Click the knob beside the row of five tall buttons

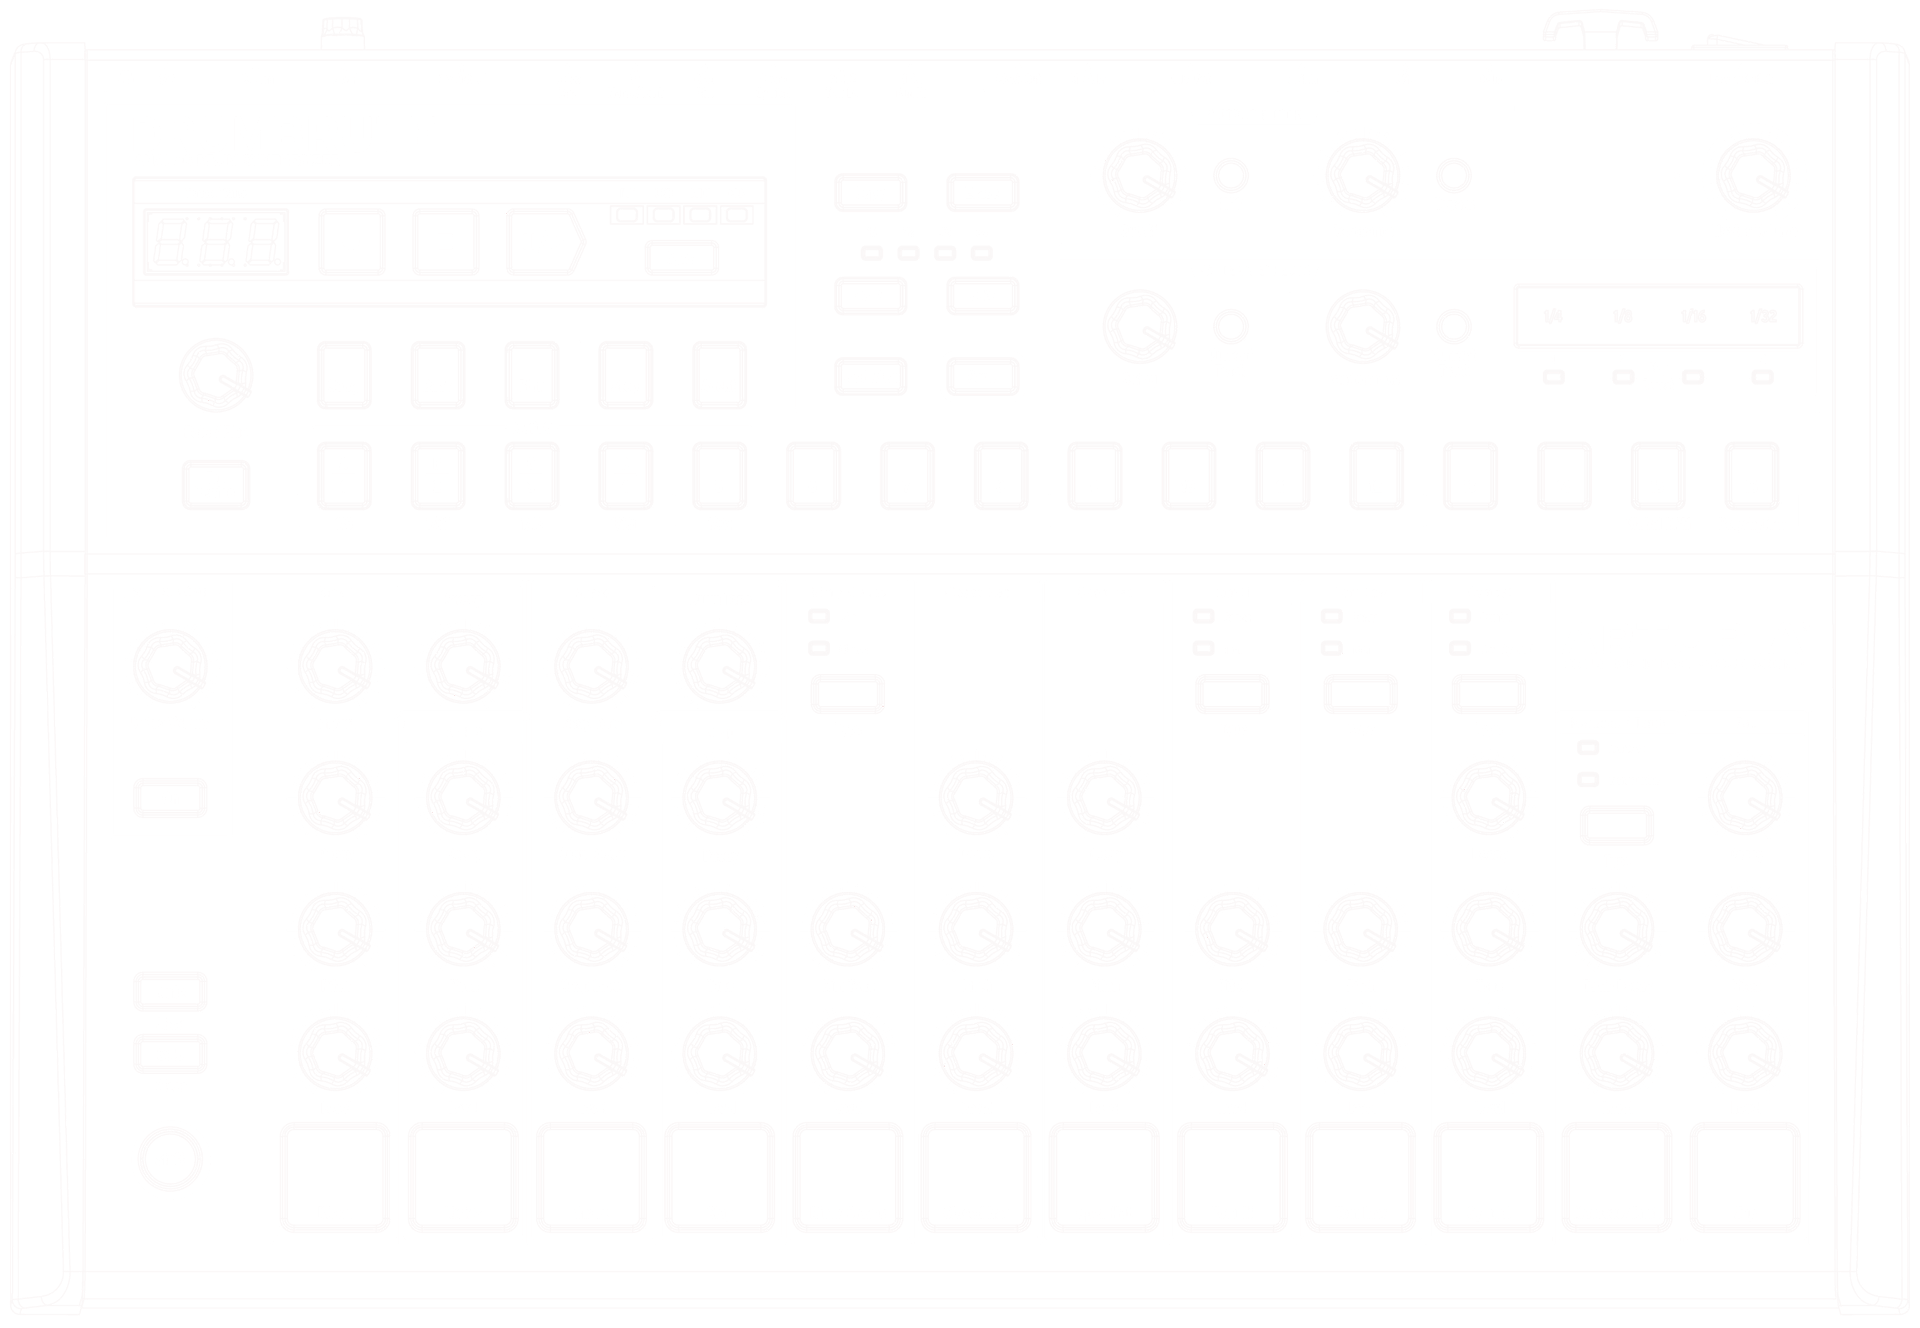click(x=216, y=375)
